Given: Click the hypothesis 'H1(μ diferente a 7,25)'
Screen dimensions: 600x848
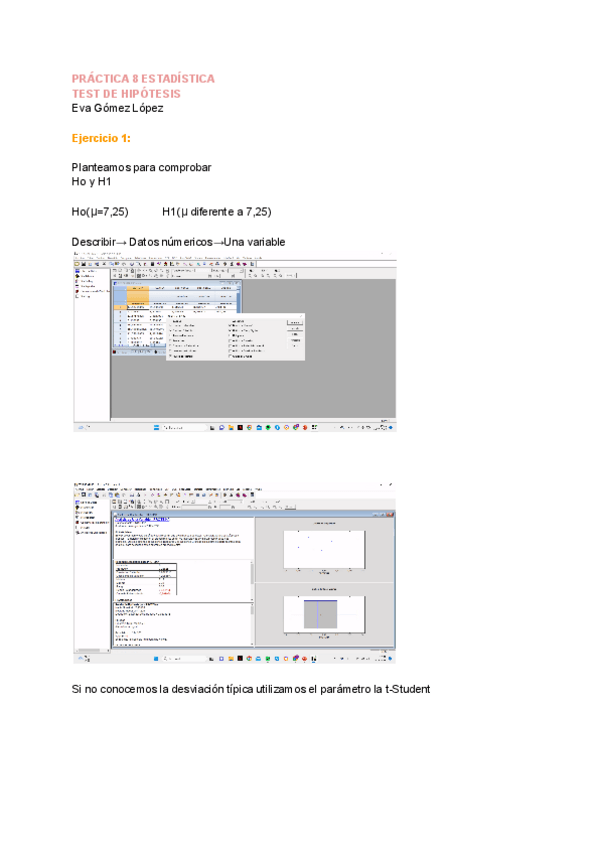Looking at the screenshot, I should tap(217, 212).
